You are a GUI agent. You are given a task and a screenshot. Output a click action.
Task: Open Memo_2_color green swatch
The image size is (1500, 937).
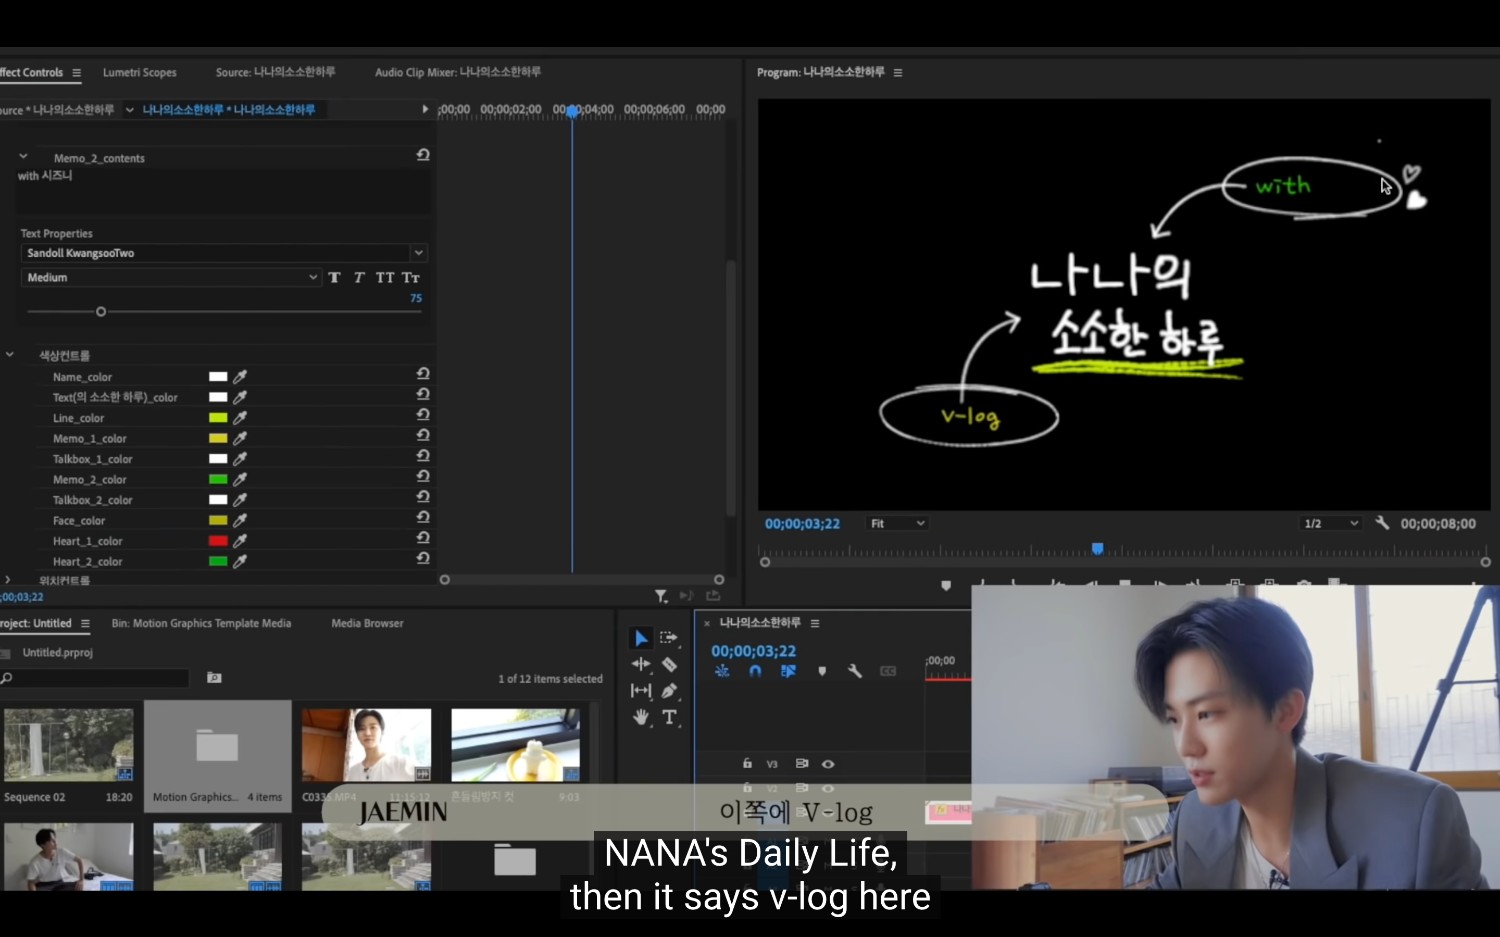tap(218, 479)
